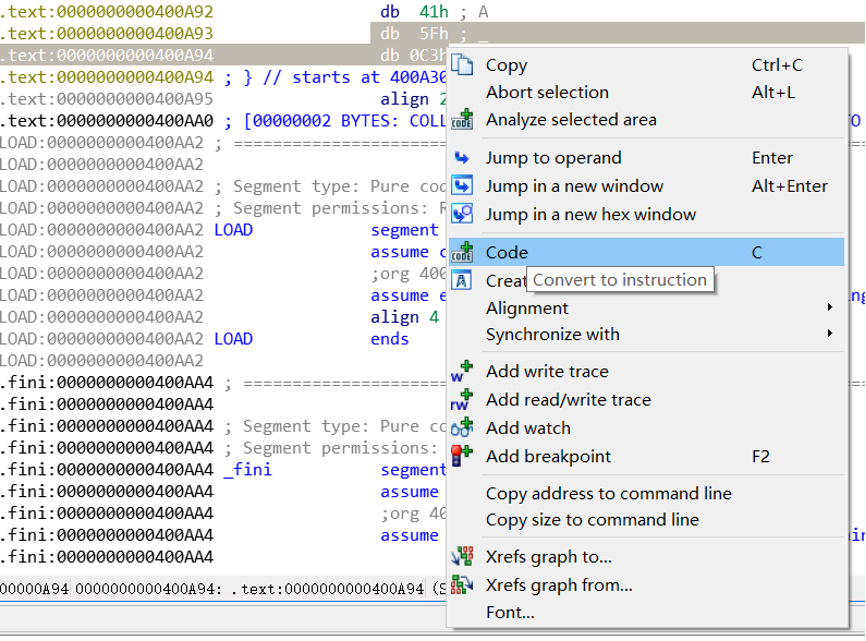Click the 'ends' keyword on the LOAD line
Image resolution: width=866 pixels, height=641 pixels.
pos(389,339)
